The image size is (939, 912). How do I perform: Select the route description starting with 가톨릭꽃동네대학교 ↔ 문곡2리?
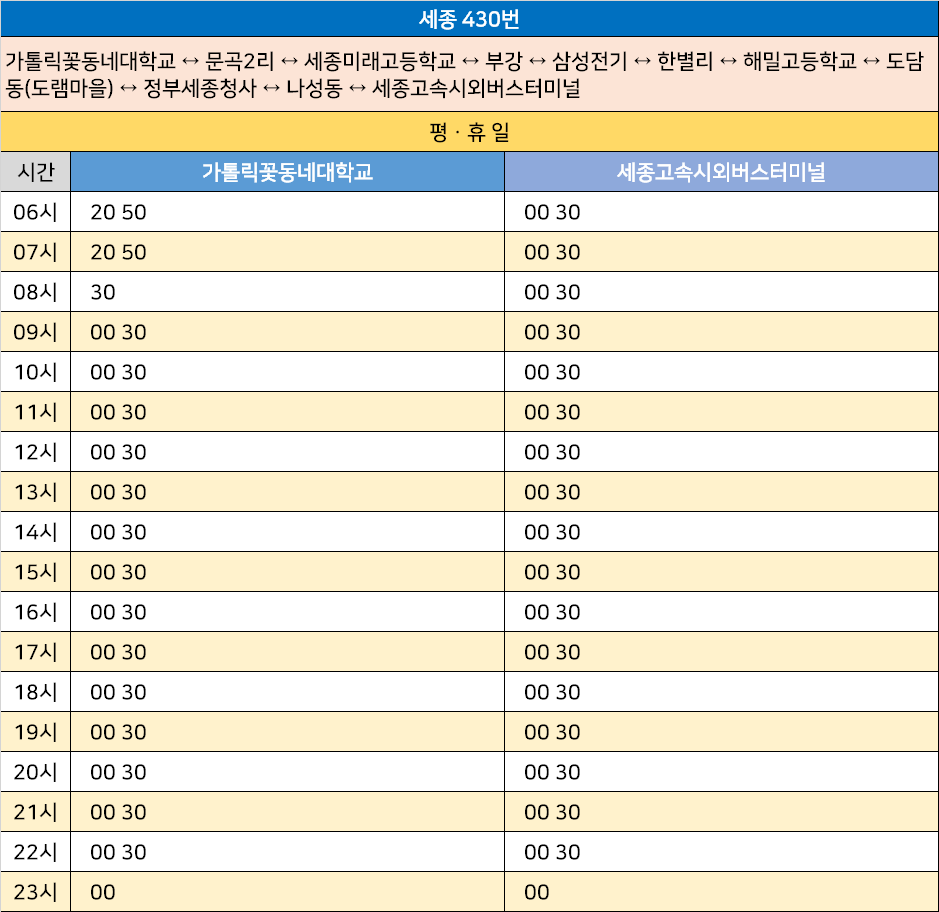(x=465, y=74)
